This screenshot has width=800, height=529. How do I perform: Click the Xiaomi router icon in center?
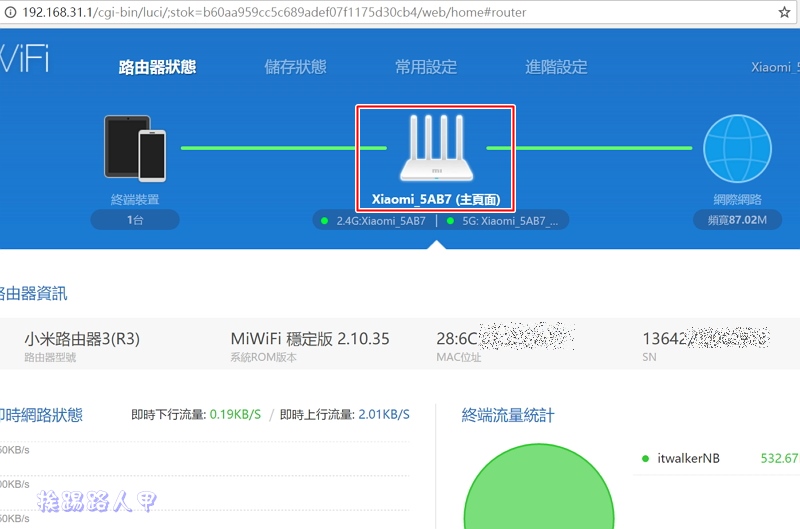point(436,148)
